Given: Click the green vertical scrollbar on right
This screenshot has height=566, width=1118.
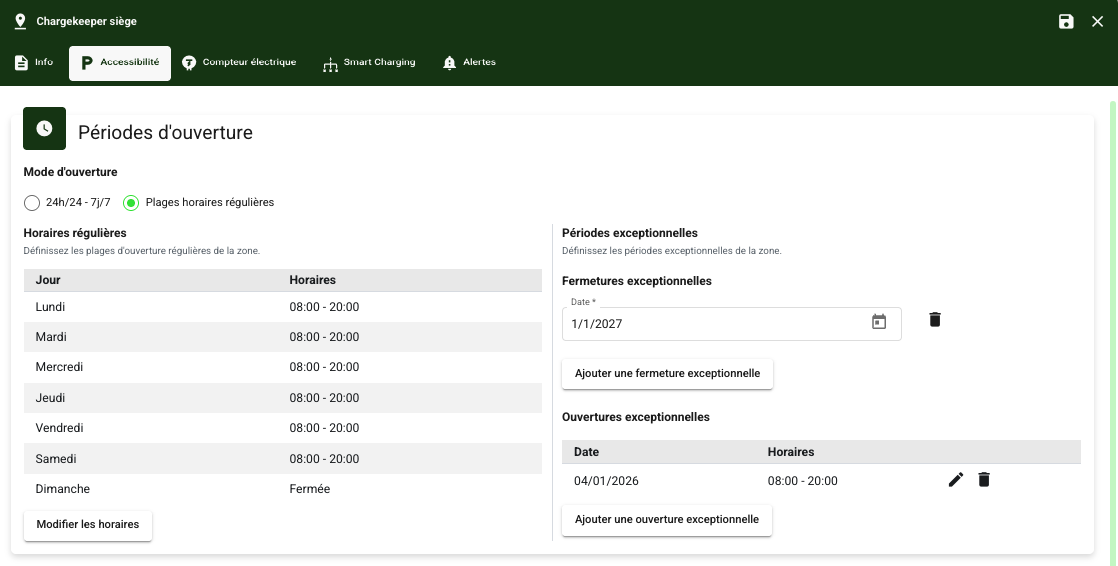Looking at the screenshot, I should (x=1113, y=300).
